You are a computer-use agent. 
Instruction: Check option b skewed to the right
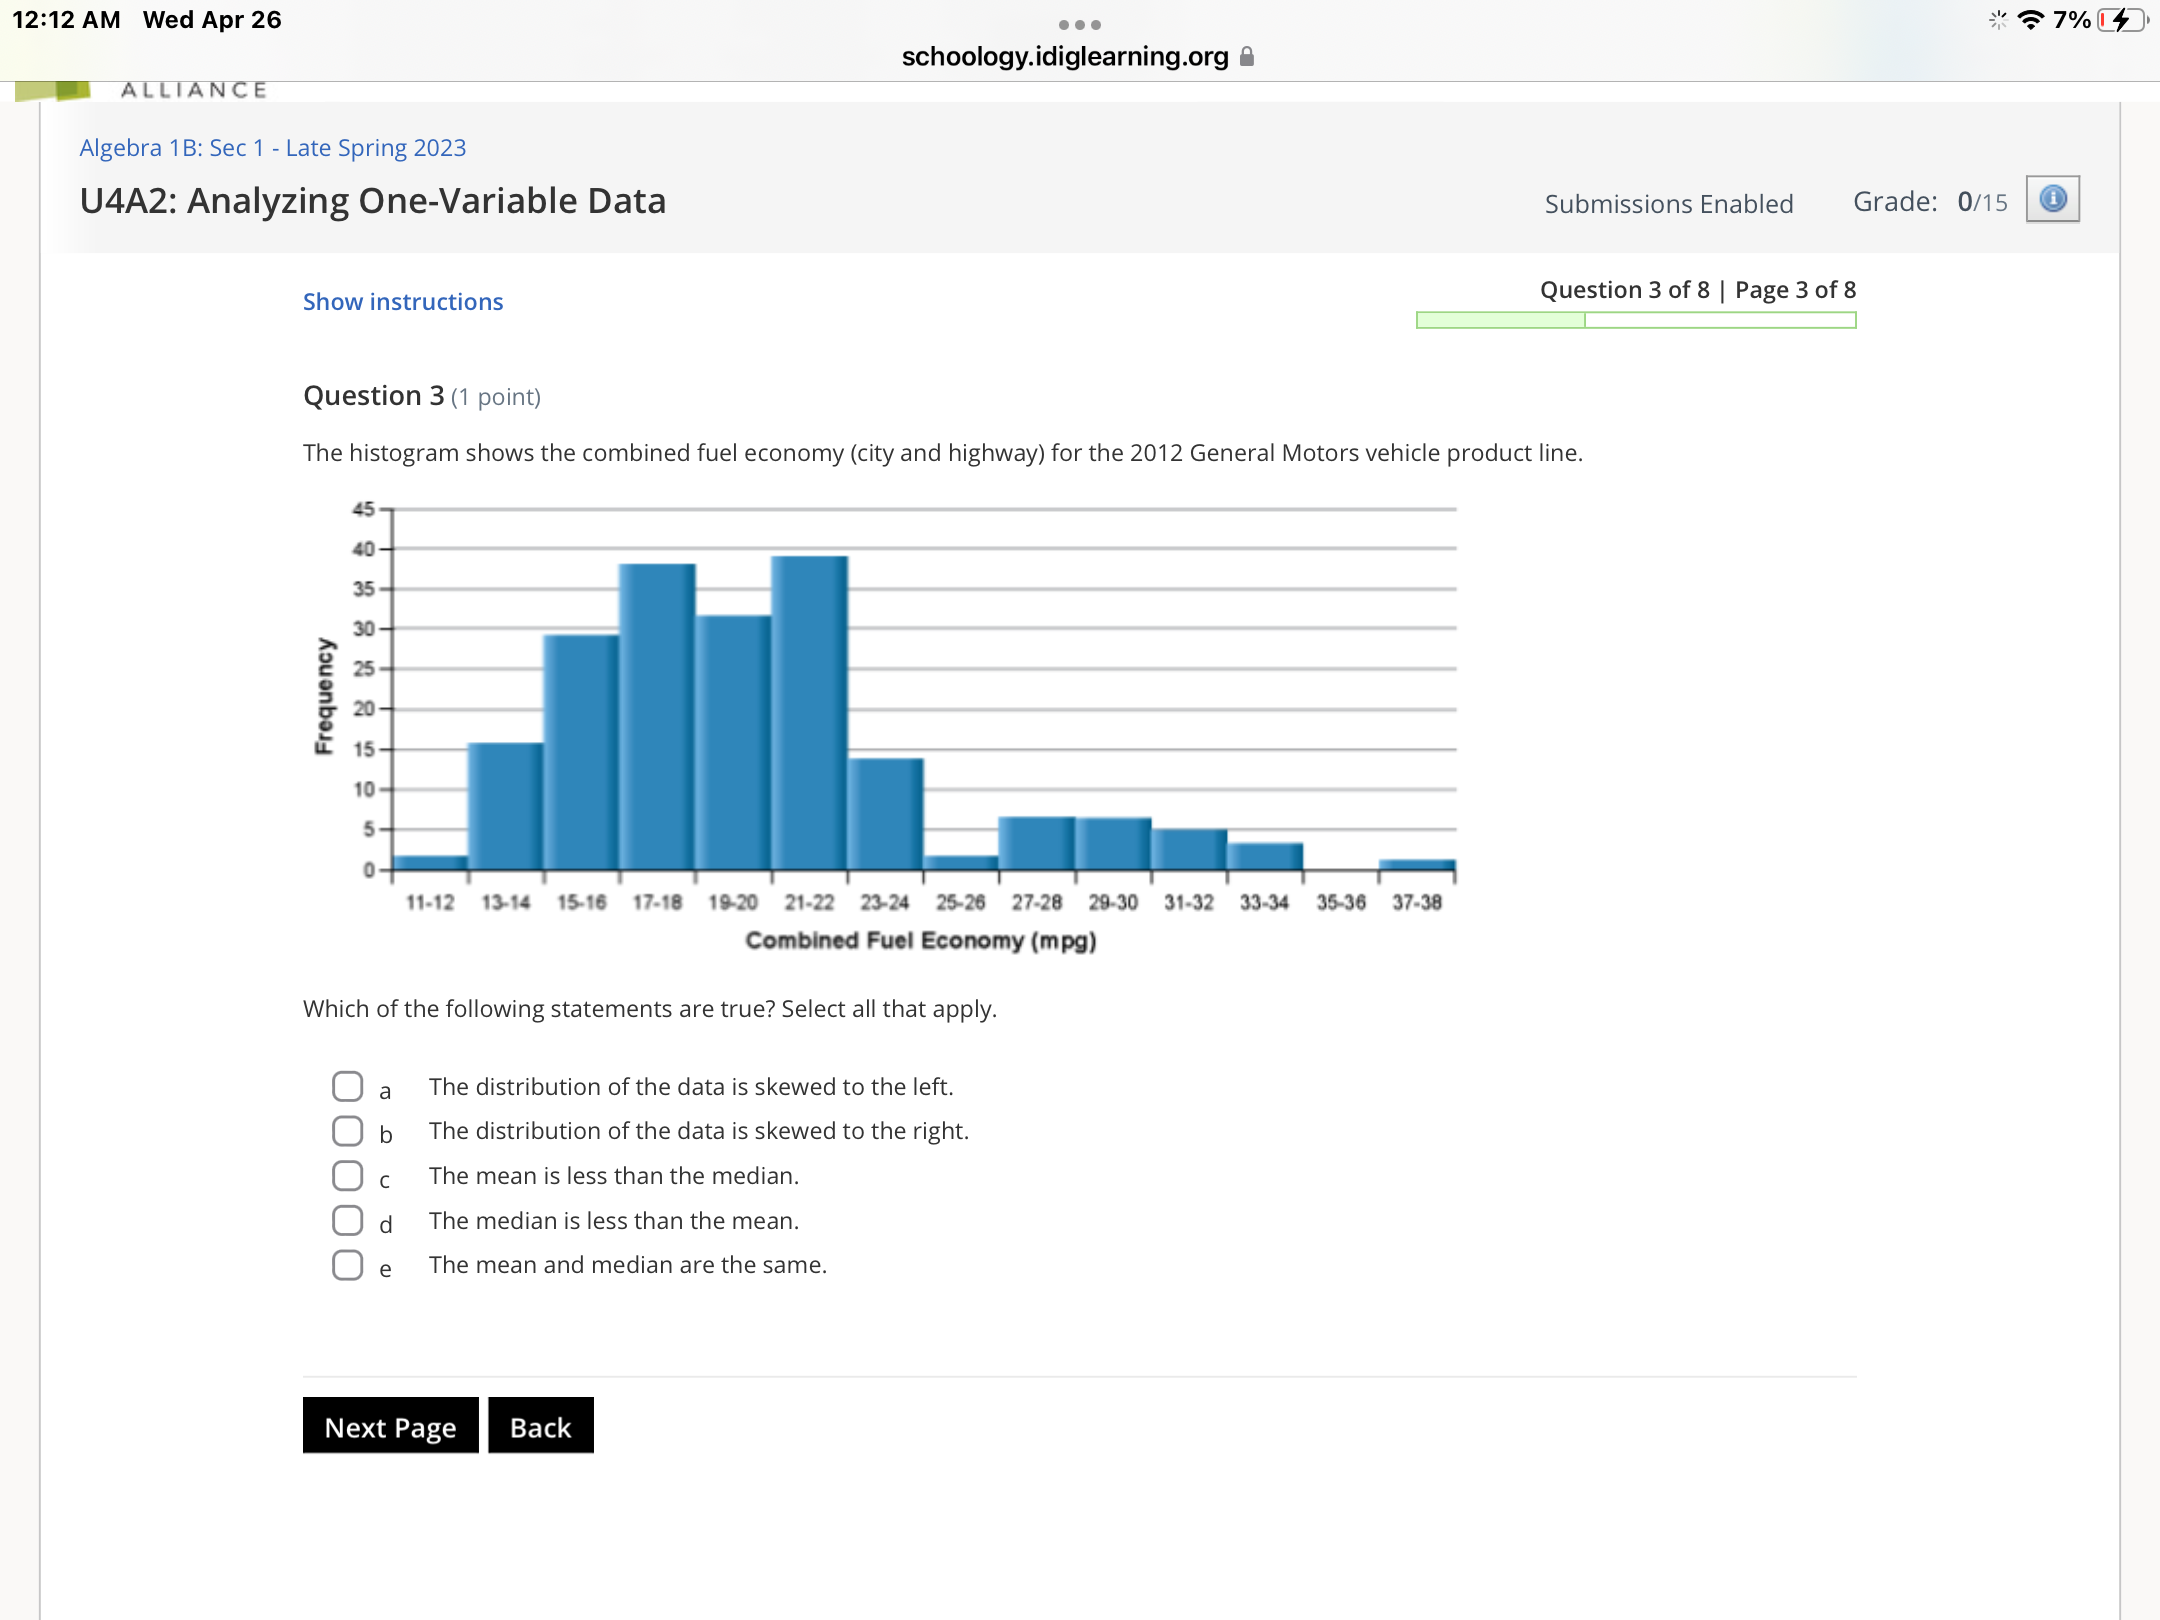[x=347, y=1131]
